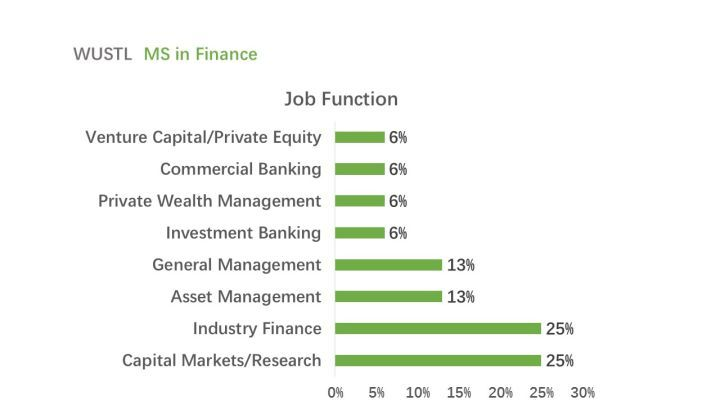This screenshot has height=405, width=720.
Task: Select the Asset Management label
Action: [x=246, y=297]
